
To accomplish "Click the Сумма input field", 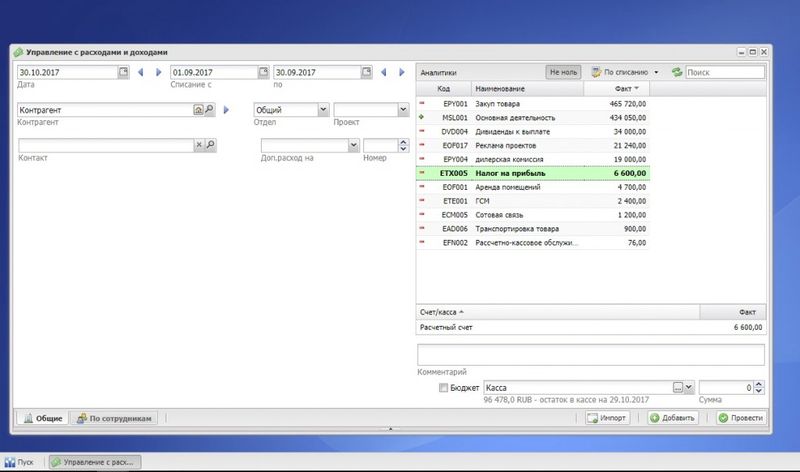I will pos(726,388).
